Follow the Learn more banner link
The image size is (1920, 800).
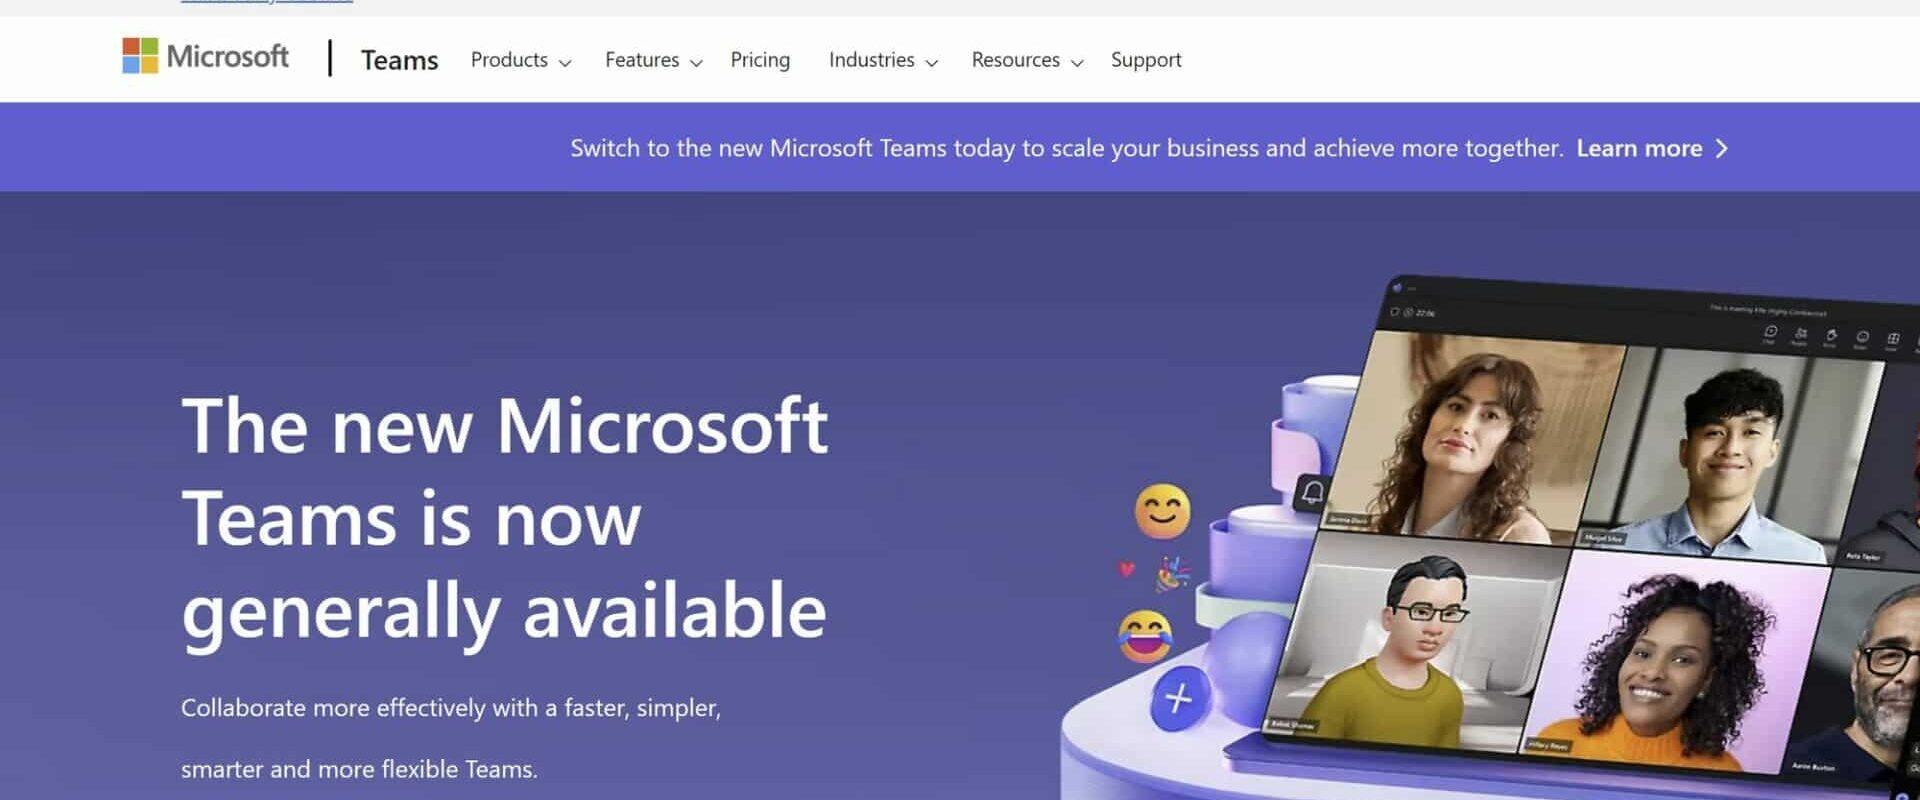[1639, 148]
